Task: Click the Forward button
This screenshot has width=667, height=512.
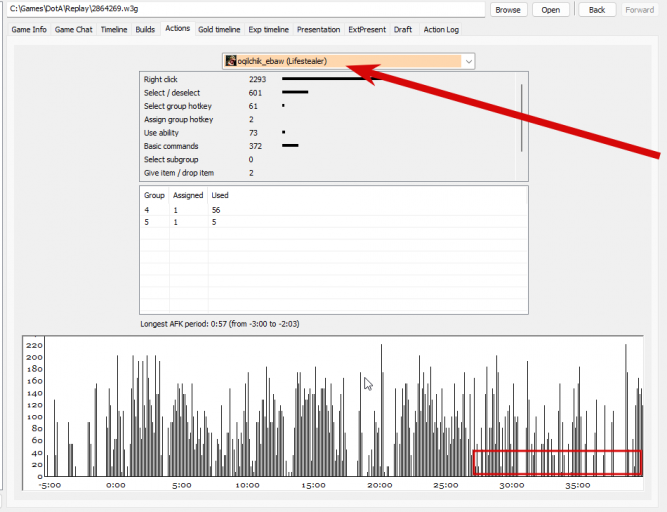Action: click(640, 10)
